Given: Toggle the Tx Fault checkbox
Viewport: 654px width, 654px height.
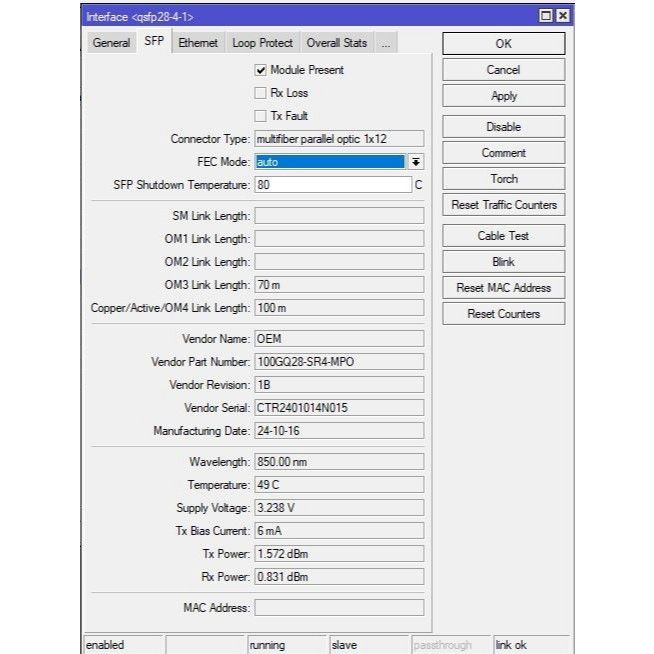Looking at the screenshot, I should [x=261, y=116].
